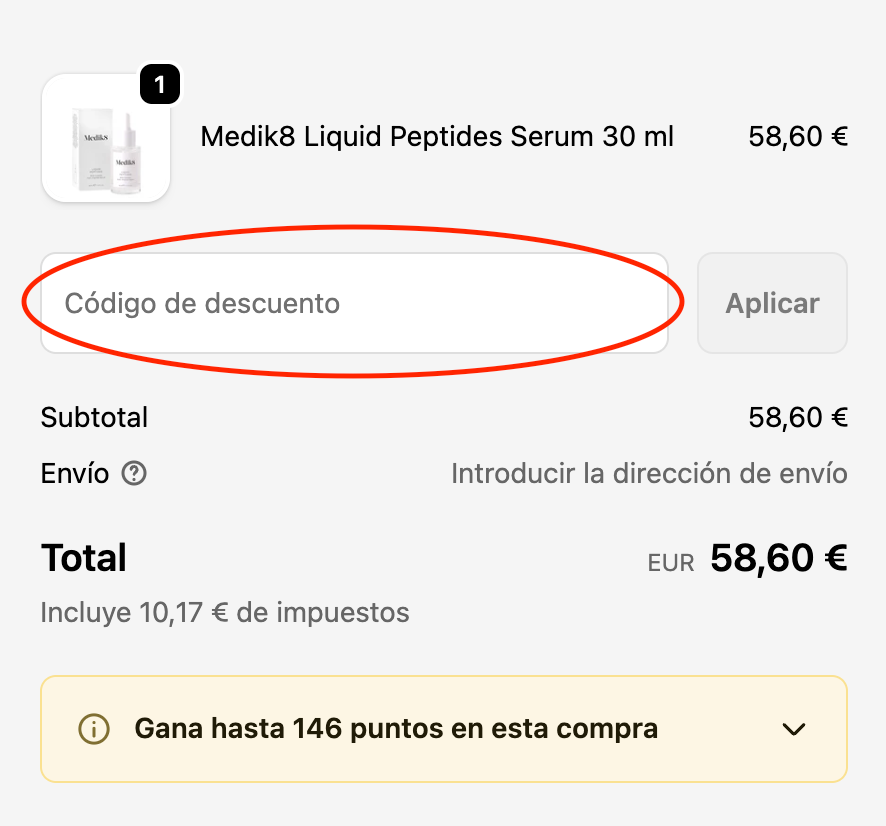Viewport: 886px width, 826px height.
Task: Click the Subtotal amount 58,60 €
Action: click(x=798, y=417)
